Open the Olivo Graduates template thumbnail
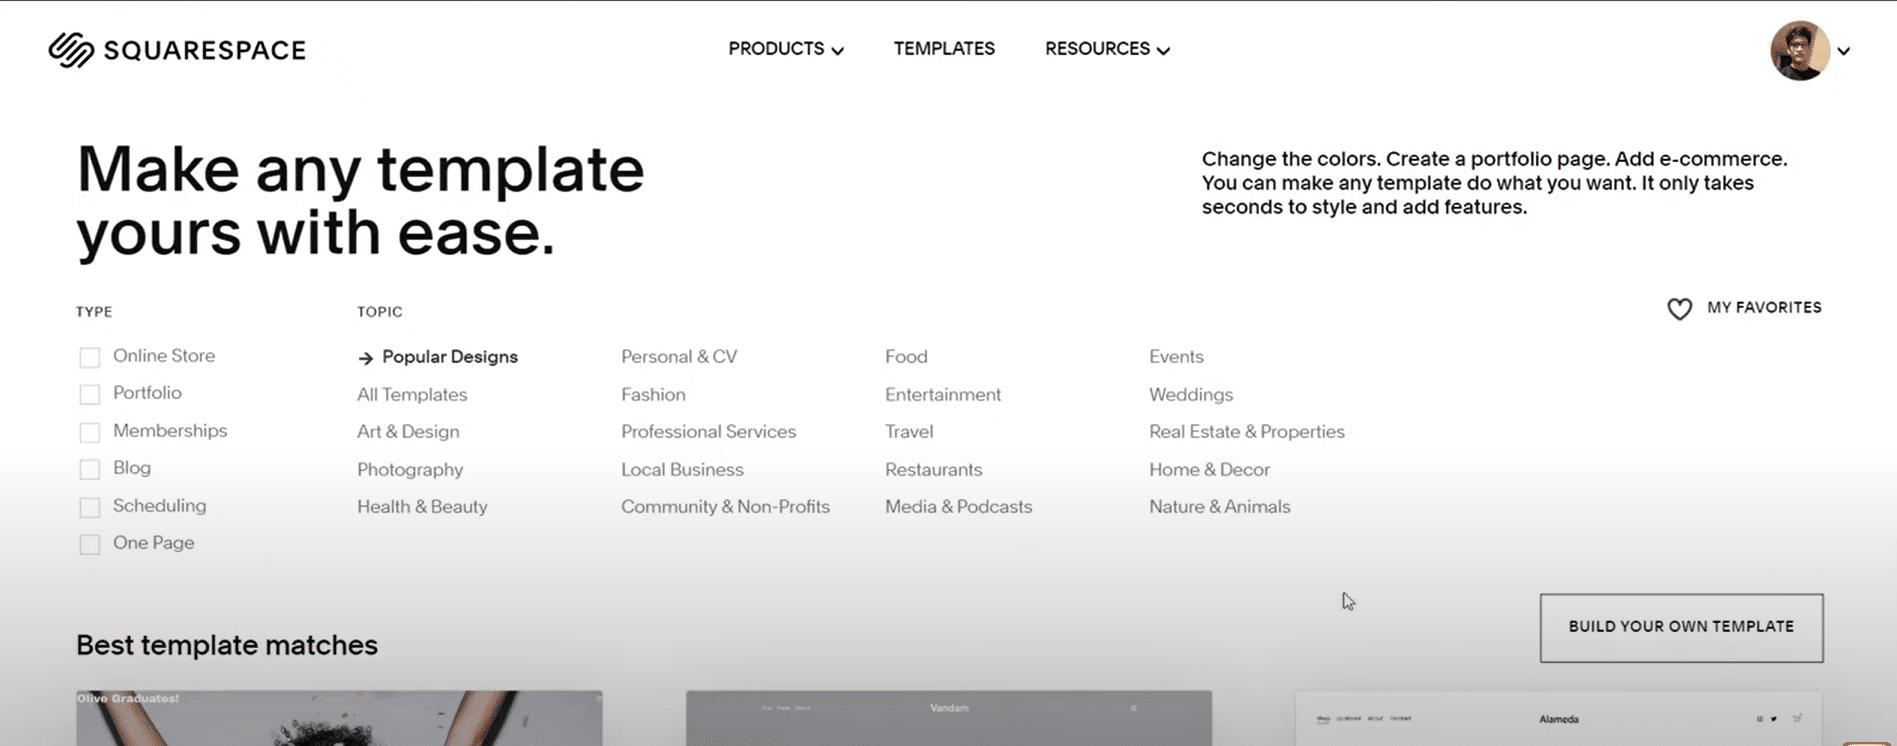Image resolution: width=1897 pixels, height=746 pixels. (x=339, y=718)
